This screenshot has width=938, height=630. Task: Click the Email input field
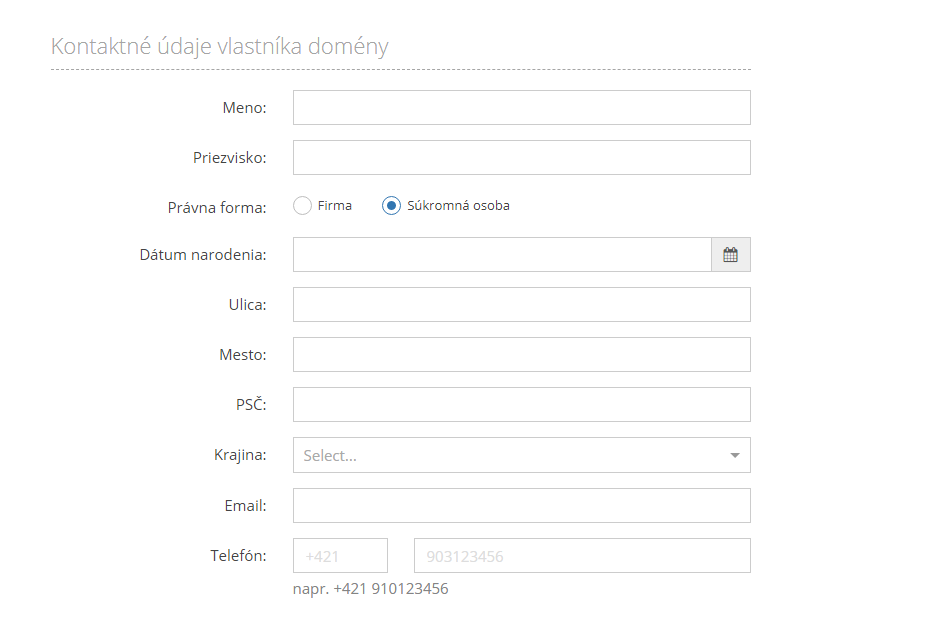pos(521,506)
